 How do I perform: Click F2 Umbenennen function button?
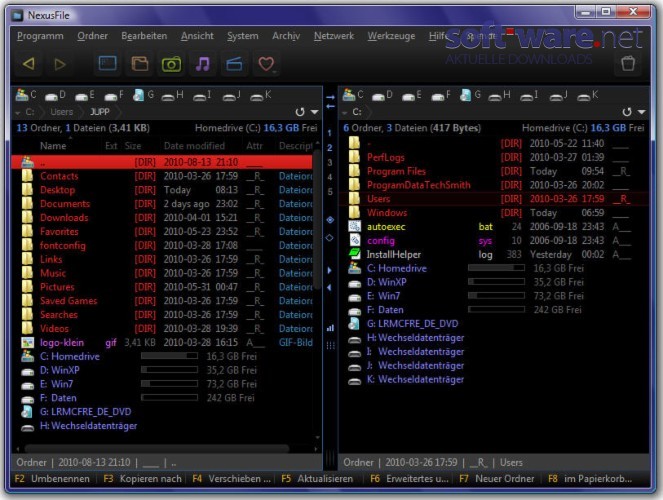point(52,479)
